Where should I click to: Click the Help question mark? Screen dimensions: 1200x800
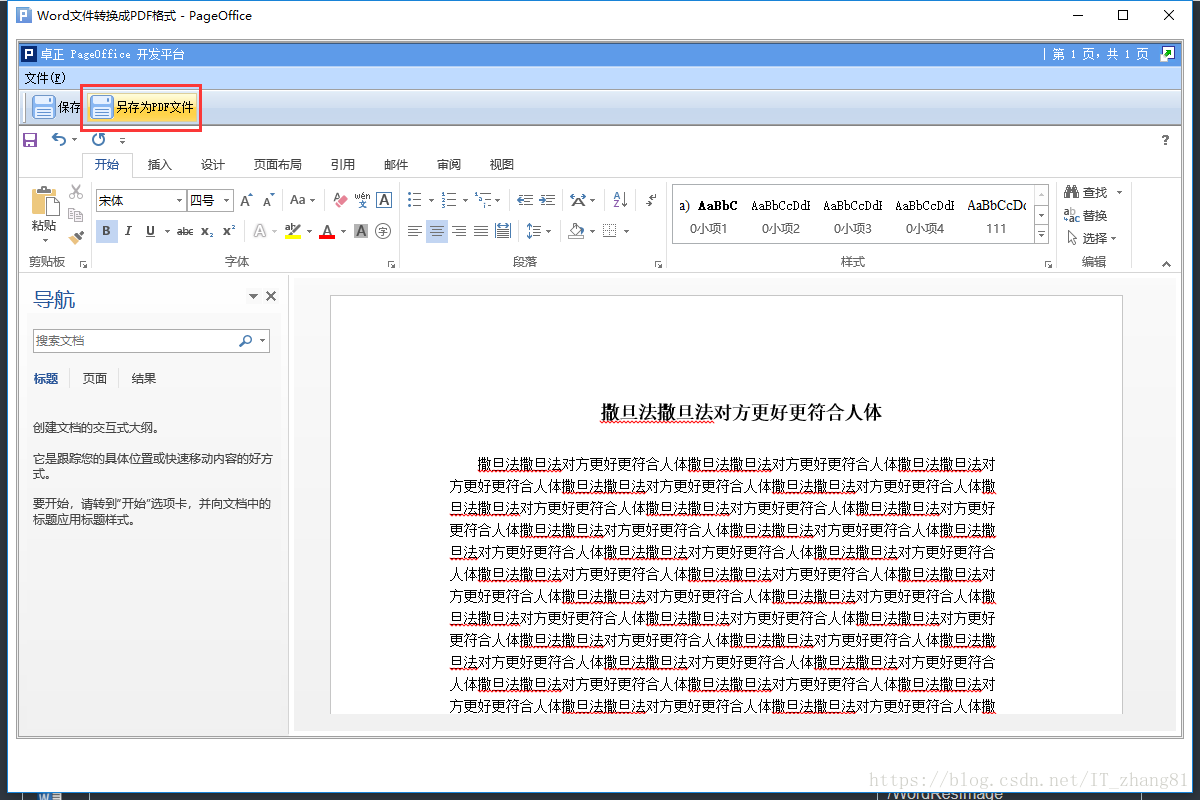pyautogui.click(x=1165, y=140)
